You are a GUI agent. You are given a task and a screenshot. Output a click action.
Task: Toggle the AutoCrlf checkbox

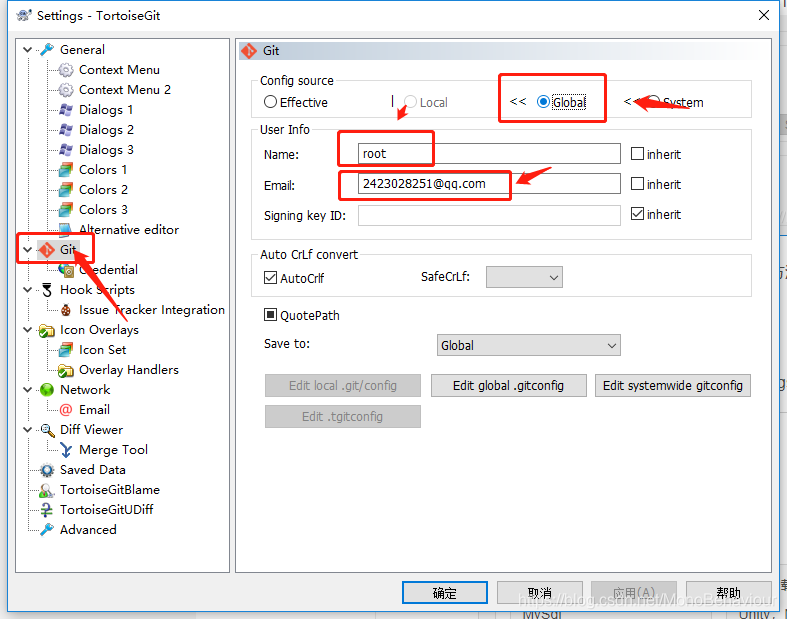tap(271, 278)
